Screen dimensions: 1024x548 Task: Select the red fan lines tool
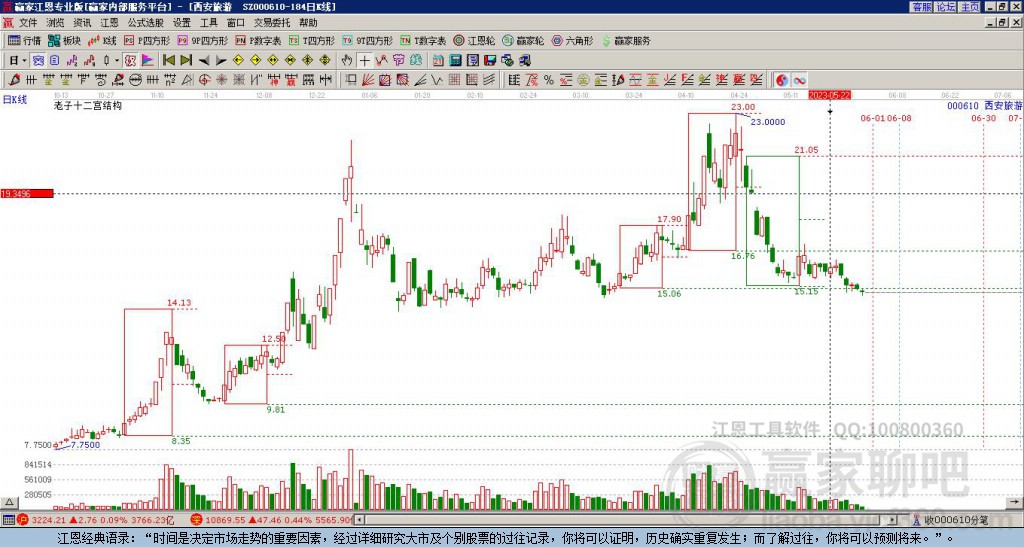click(x=368, y=80)
